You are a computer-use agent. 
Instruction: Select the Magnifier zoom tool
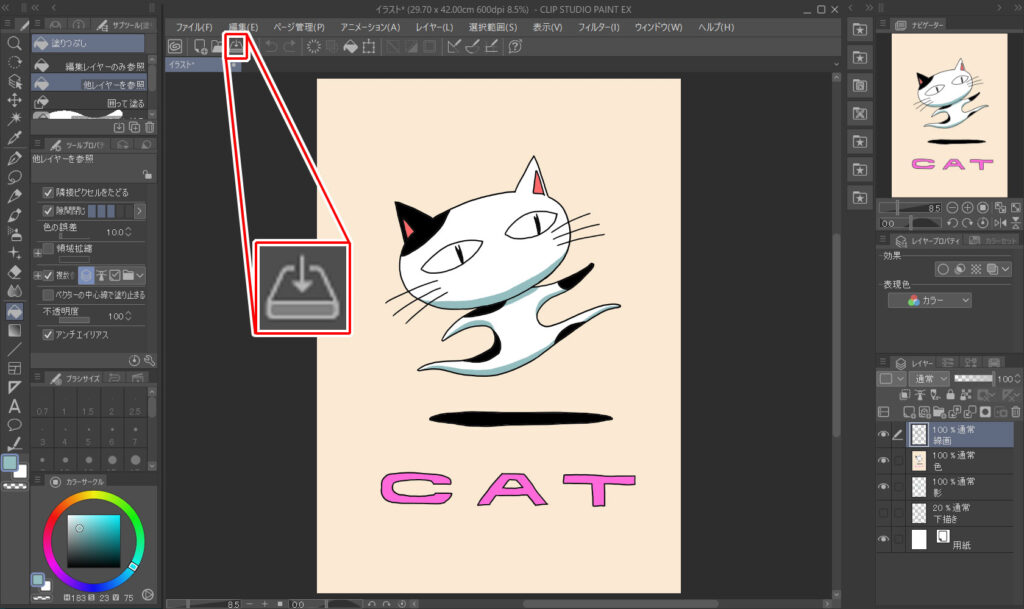coord(15,44)
